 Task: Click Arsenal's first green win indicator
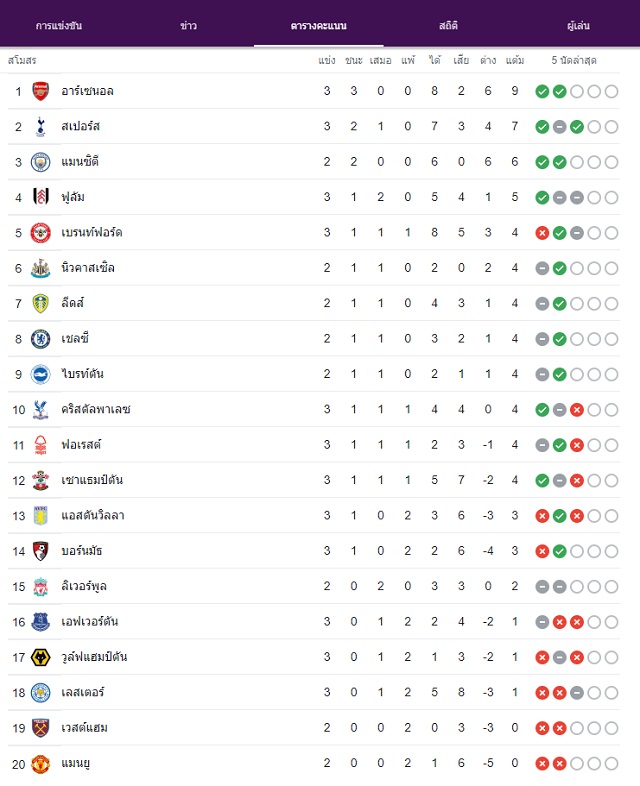point(542,91)
